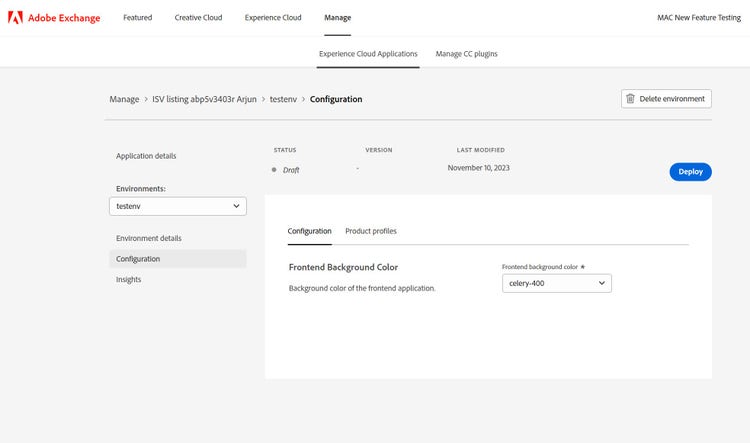Switch to the Product profiles tab
This screenshot has height=443, width=750.
(370, 231)
